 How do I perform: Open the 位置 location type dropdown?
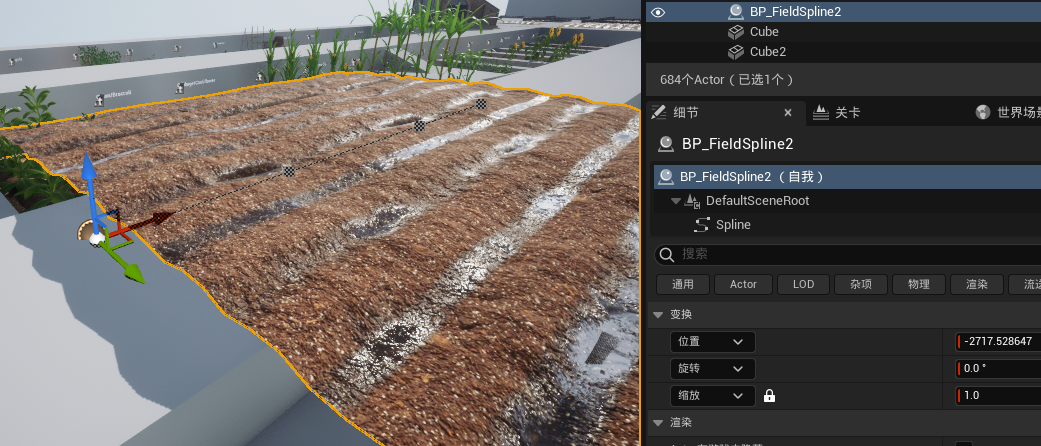coord(712,342)
